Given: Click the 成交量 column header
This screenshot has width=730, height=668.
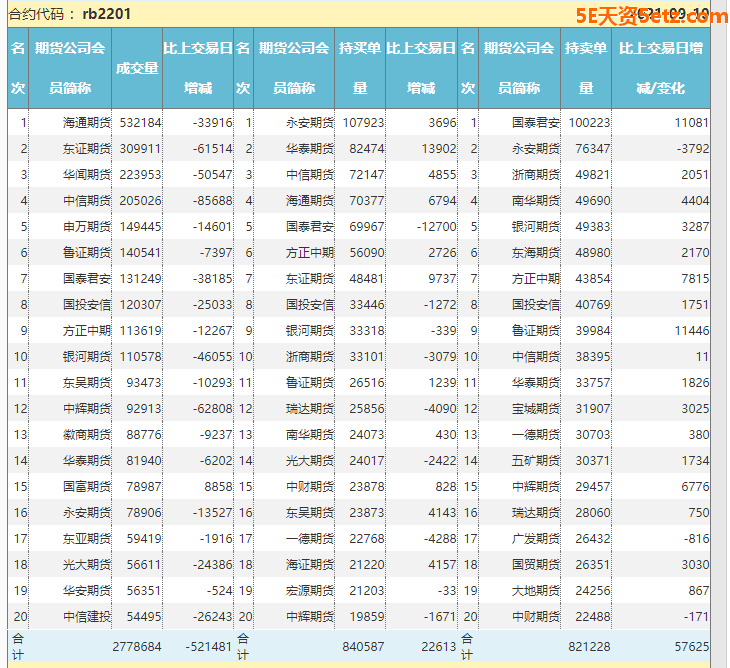Looking at the screenshot, I should tap(137, 68).
